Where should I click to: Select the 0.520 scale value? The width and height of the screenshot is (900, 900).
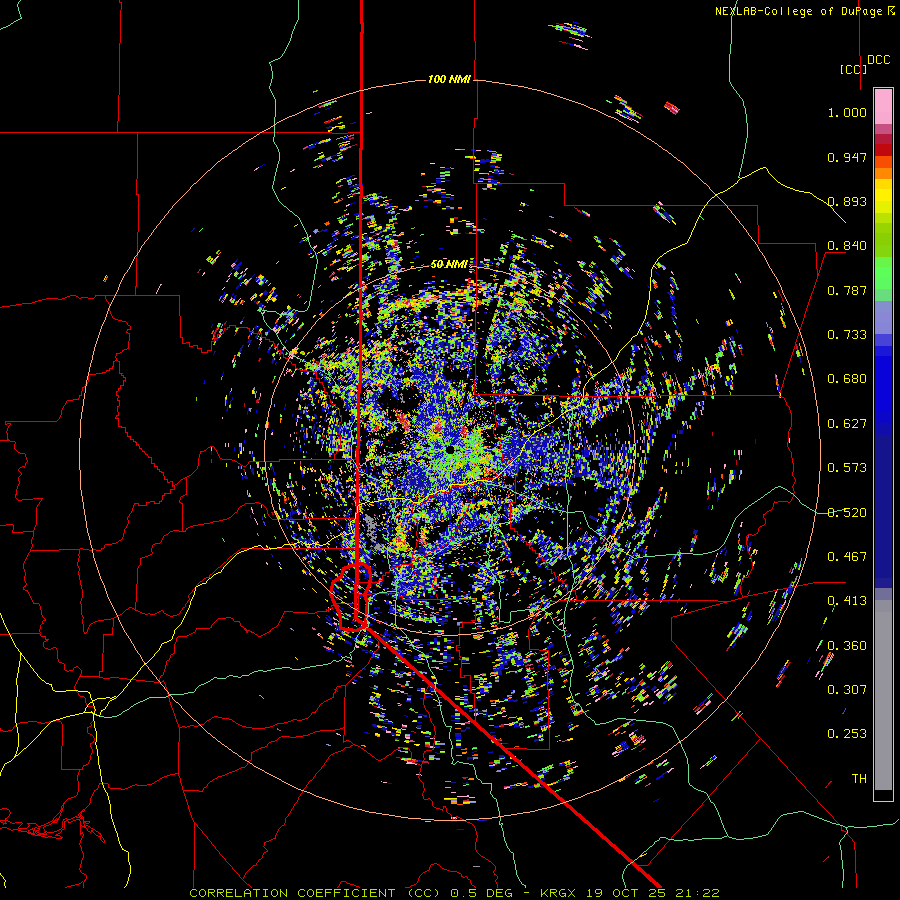pos(847,513)
